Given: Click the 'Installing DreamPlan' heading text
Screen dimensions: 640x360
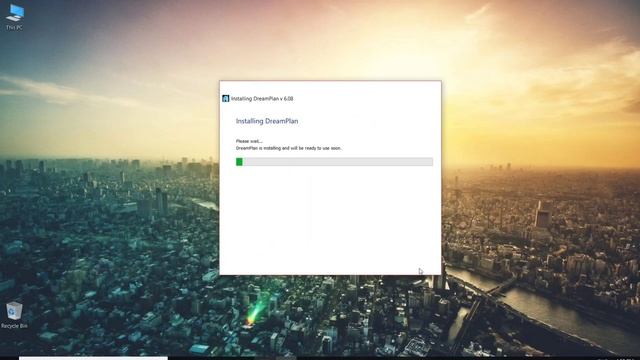Looking at the screenshot, I should pyautogui.click(x=267, y=121).
